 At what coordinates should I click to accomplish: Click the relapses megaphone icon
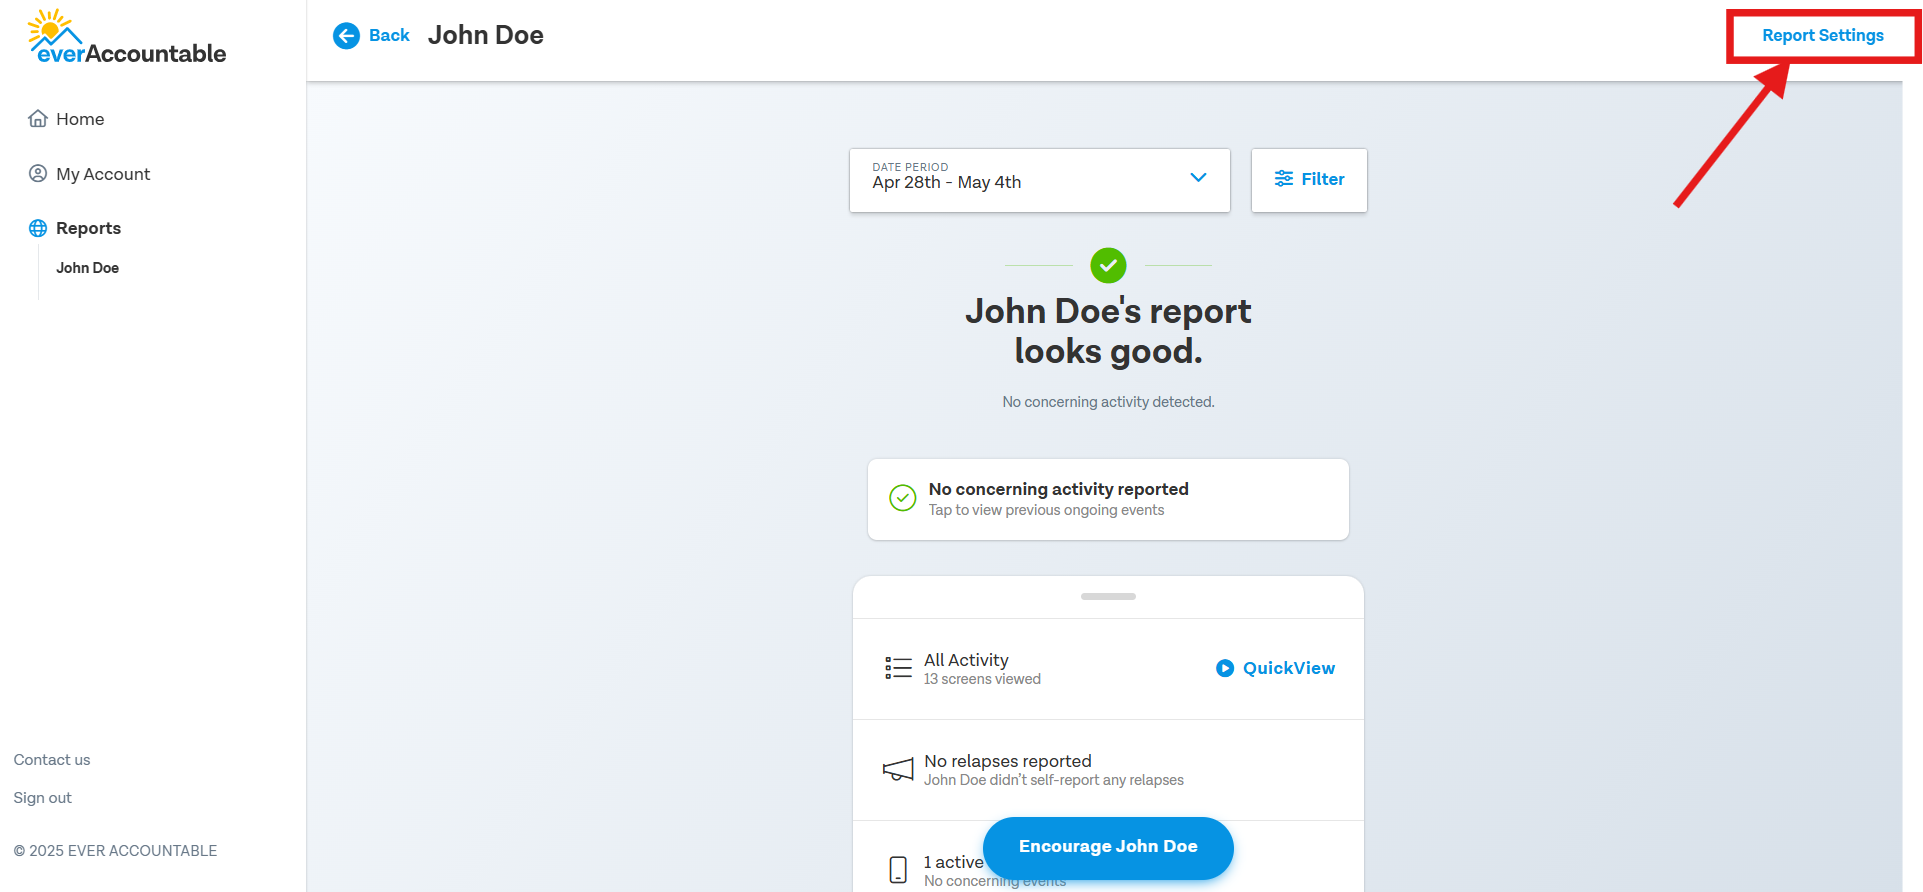pos(898,770)
